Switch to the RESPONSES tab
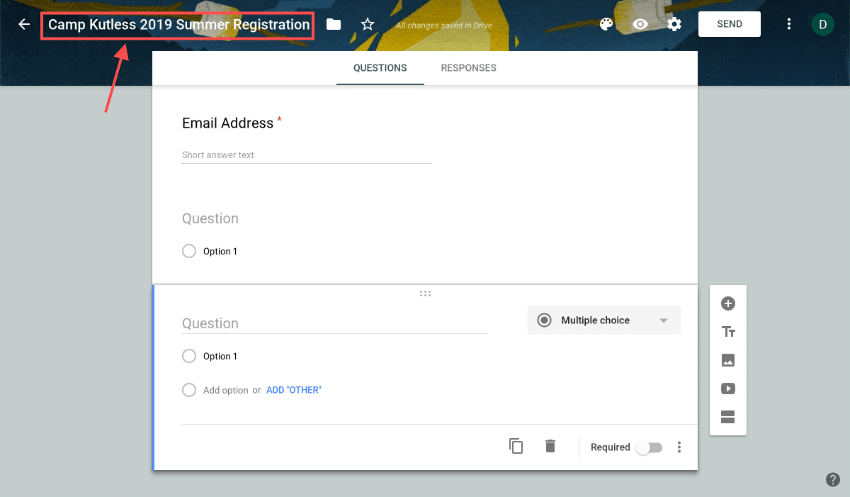This screenshot has height=497, width=850. (x=468, y=68)
